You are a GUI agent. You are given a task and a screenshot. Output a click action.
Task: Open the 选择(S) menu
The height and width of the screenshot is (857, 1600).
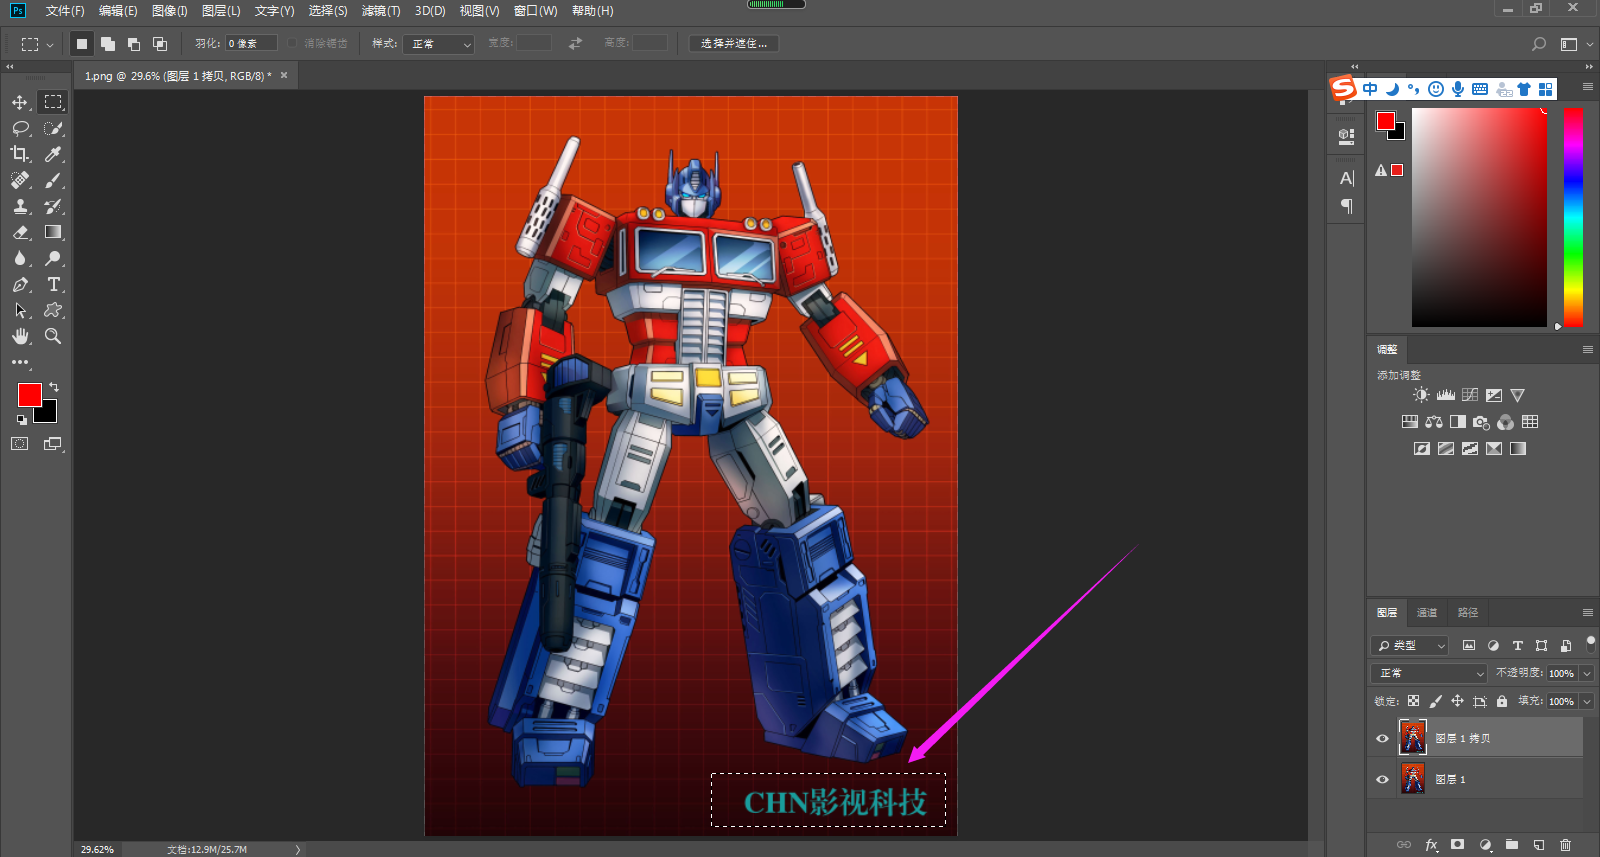[x=328, y=11]
